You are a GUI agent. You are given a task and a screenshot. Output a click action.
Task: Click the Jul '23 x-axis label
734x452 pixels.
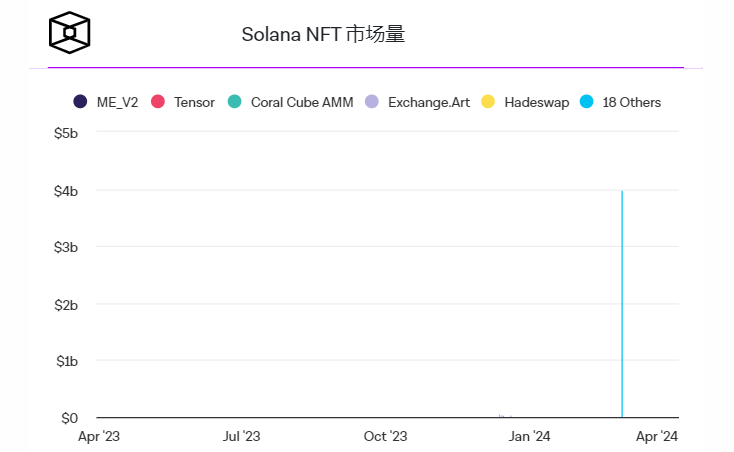pos(241,436)
